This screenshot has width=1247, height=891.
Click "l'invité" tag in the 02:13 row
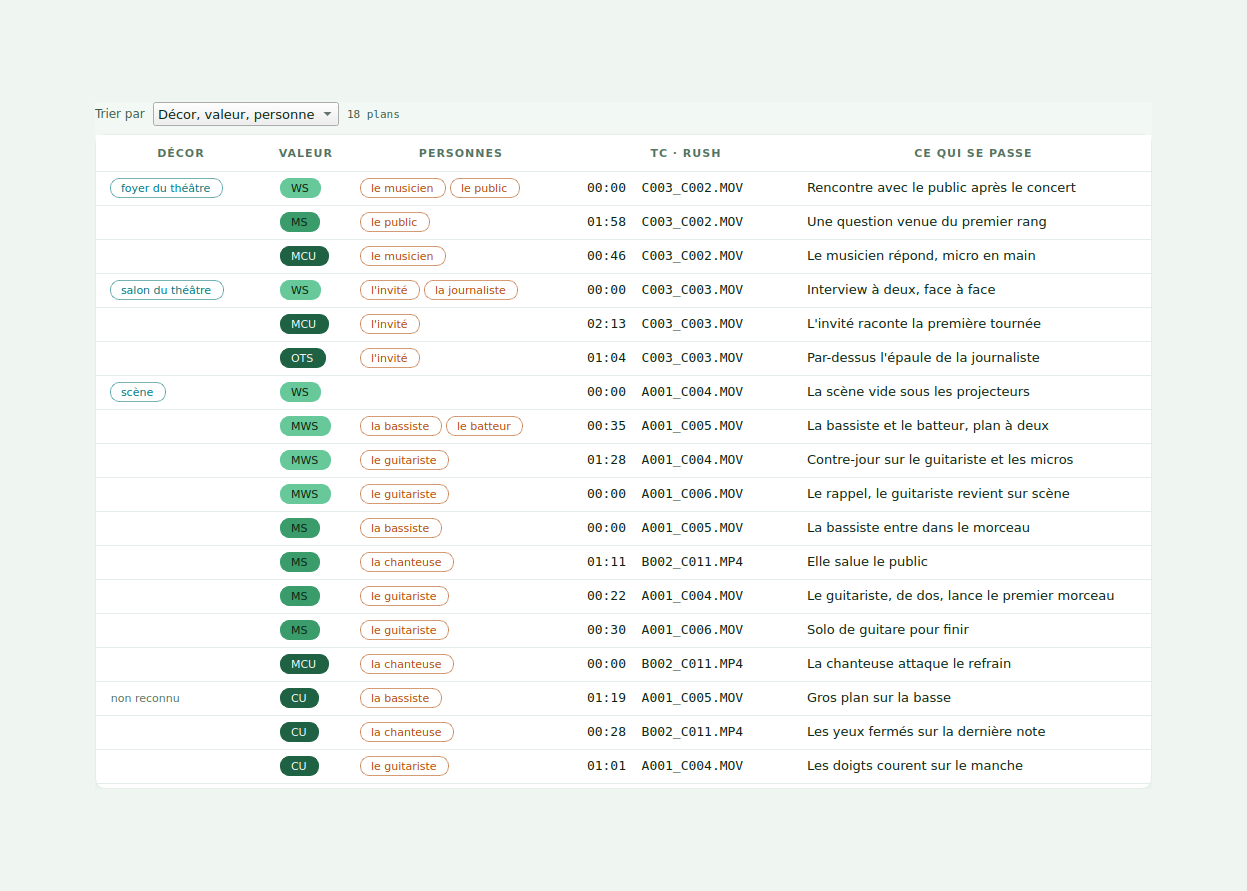click(x=390, y=324)
